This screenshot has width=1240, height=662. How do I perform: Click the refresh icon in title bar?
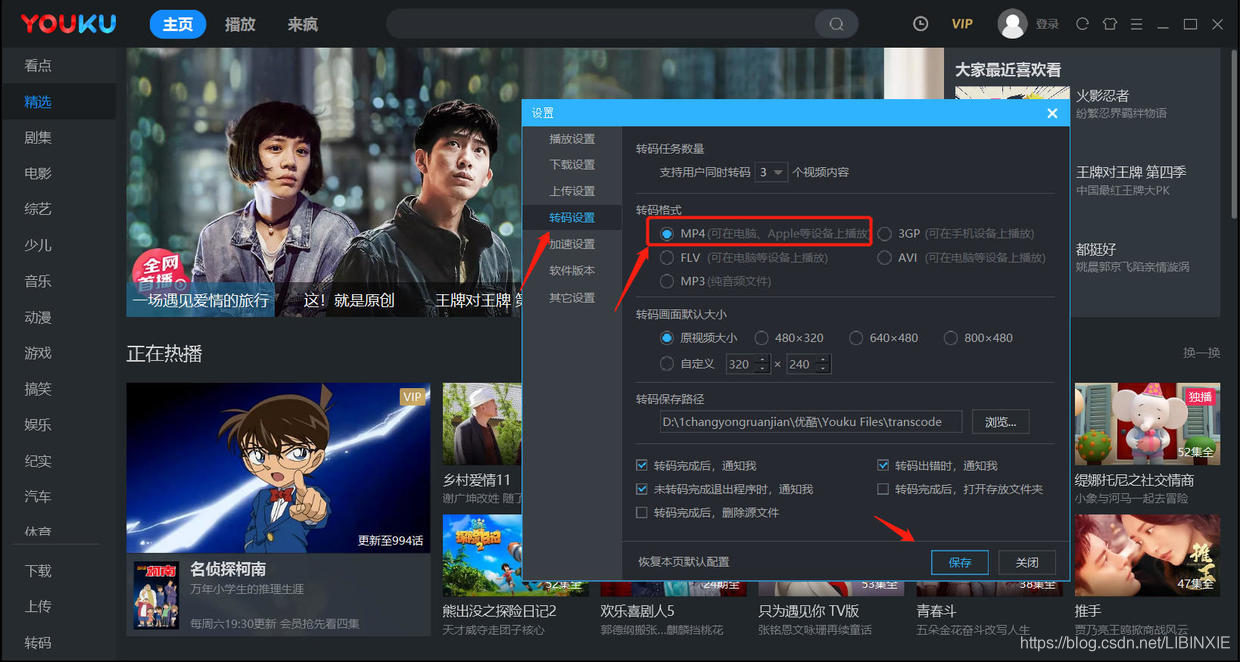coord(1082,23)
